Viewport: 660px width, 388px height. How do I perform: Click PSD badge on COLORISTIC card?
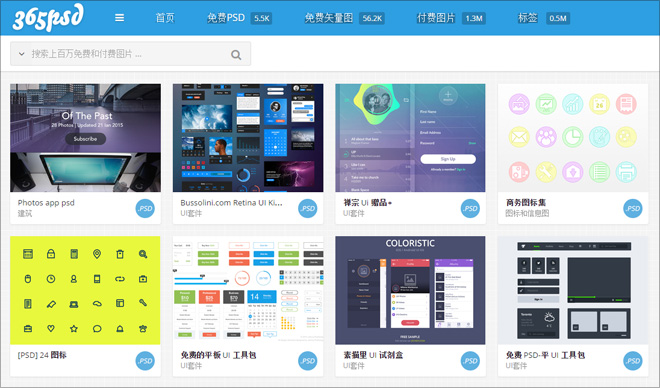(470, 361)
